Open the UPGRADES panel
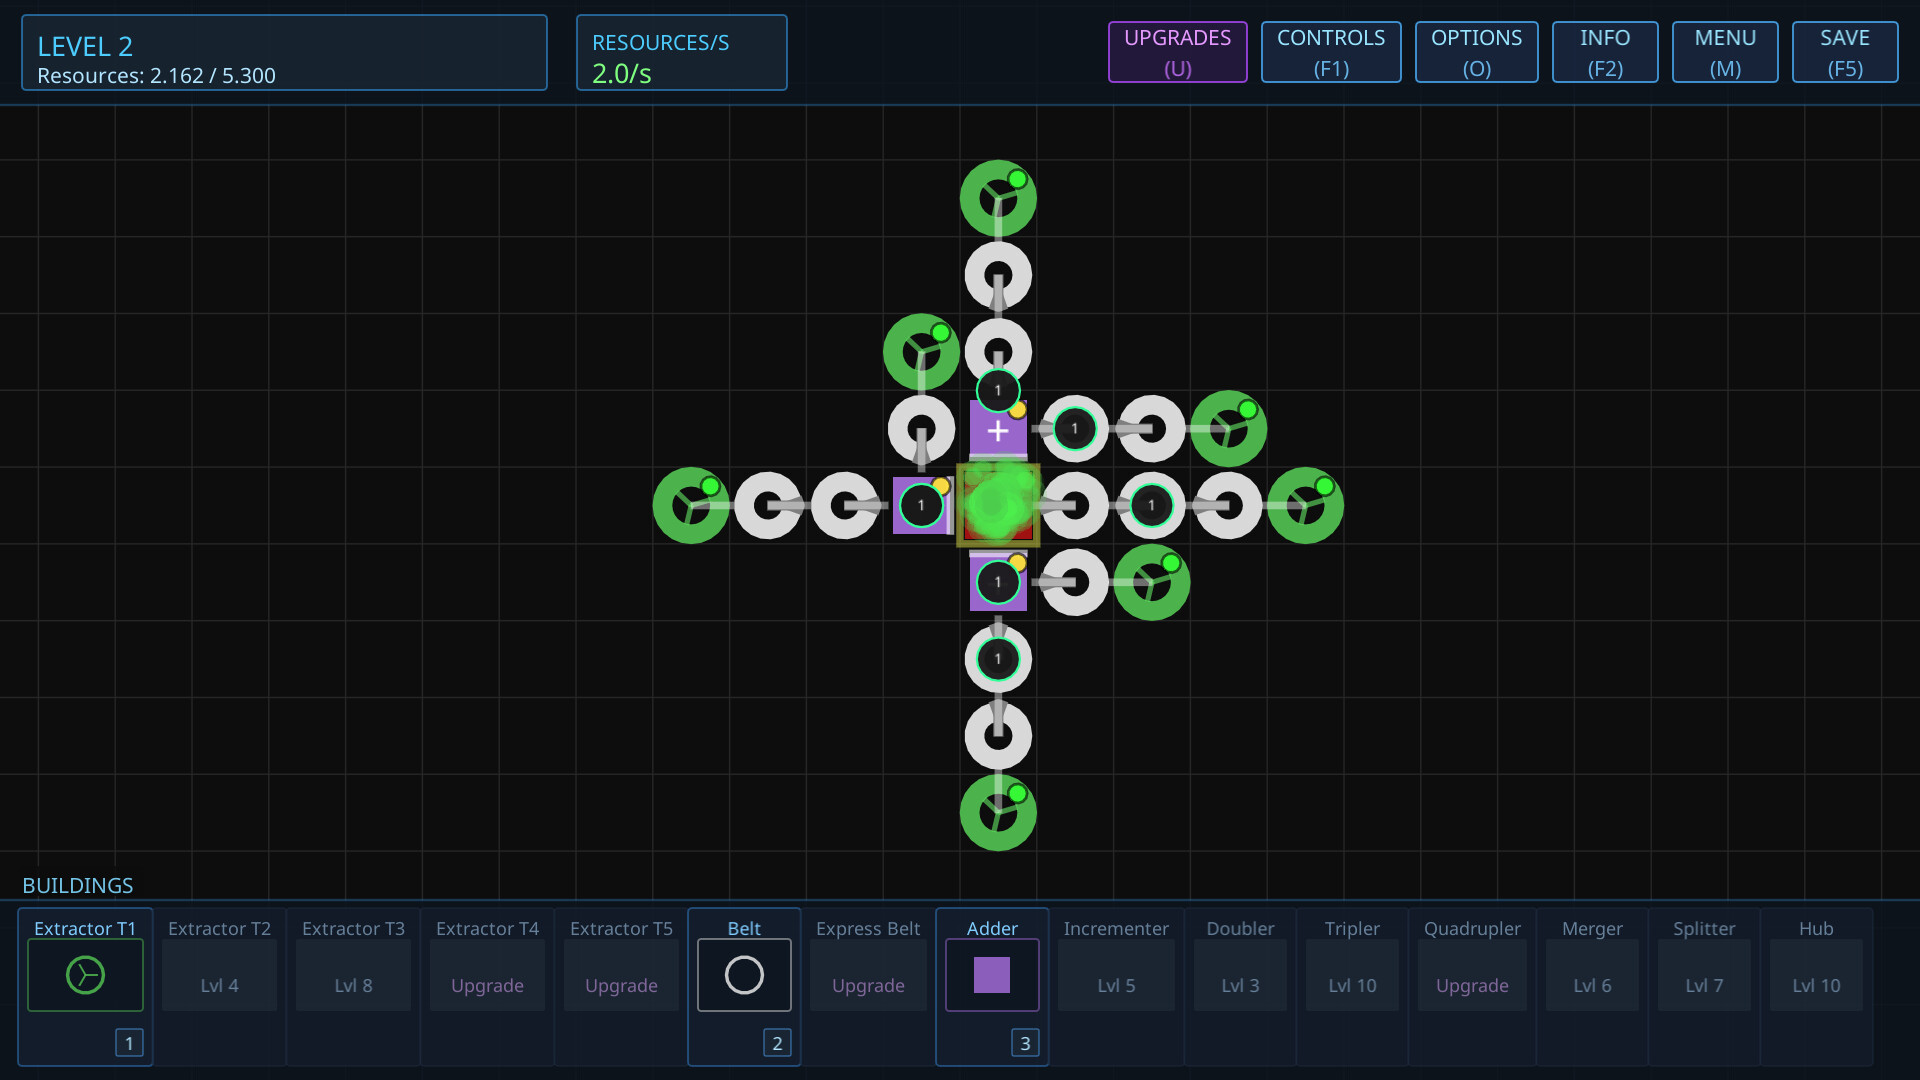 point(1176,52)
